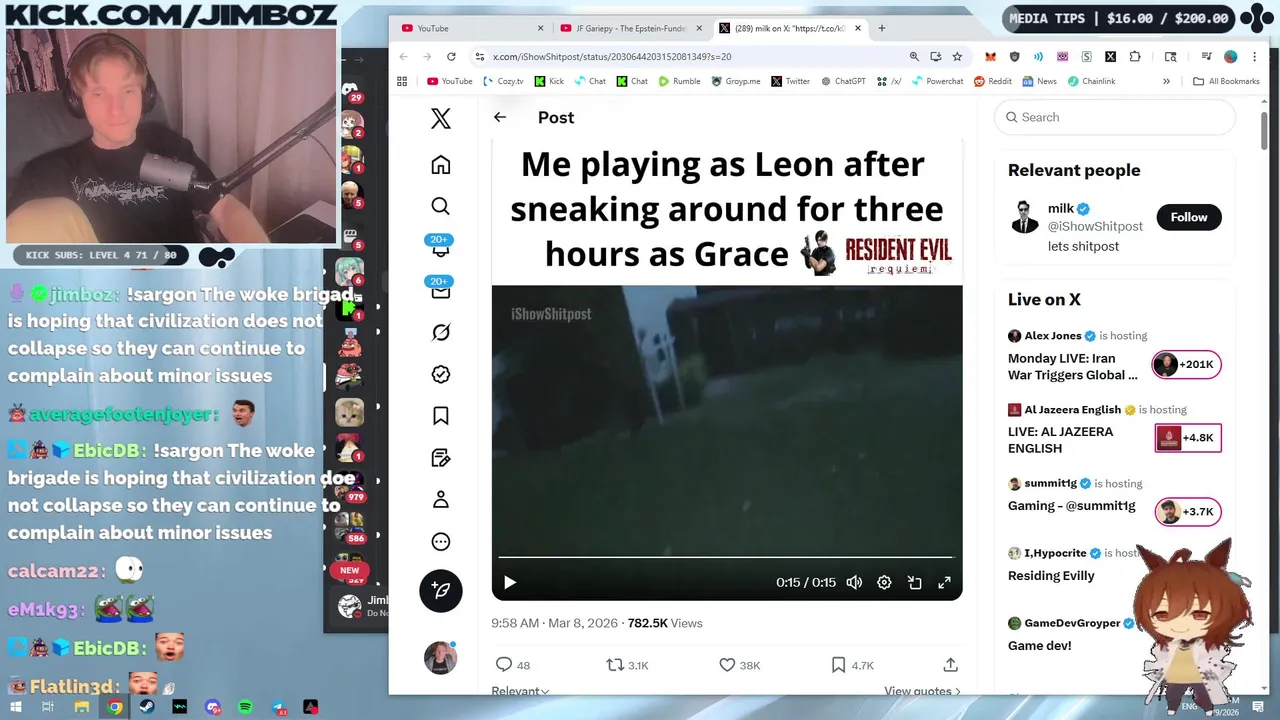Click the X Search field
This screenshot has width=1280, height=720.
1115,117
